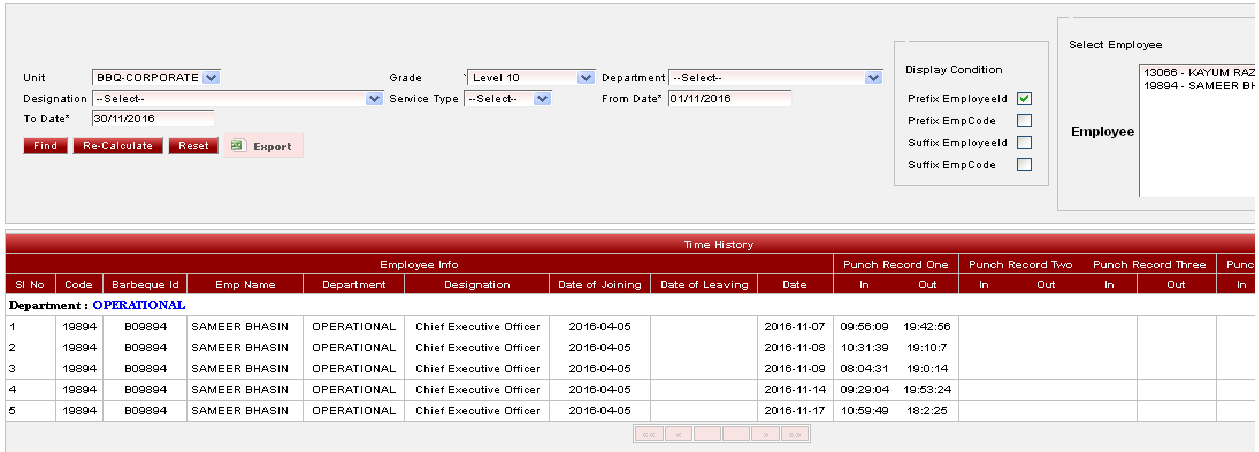Jump to the last results page

click(x=795, y=434)
